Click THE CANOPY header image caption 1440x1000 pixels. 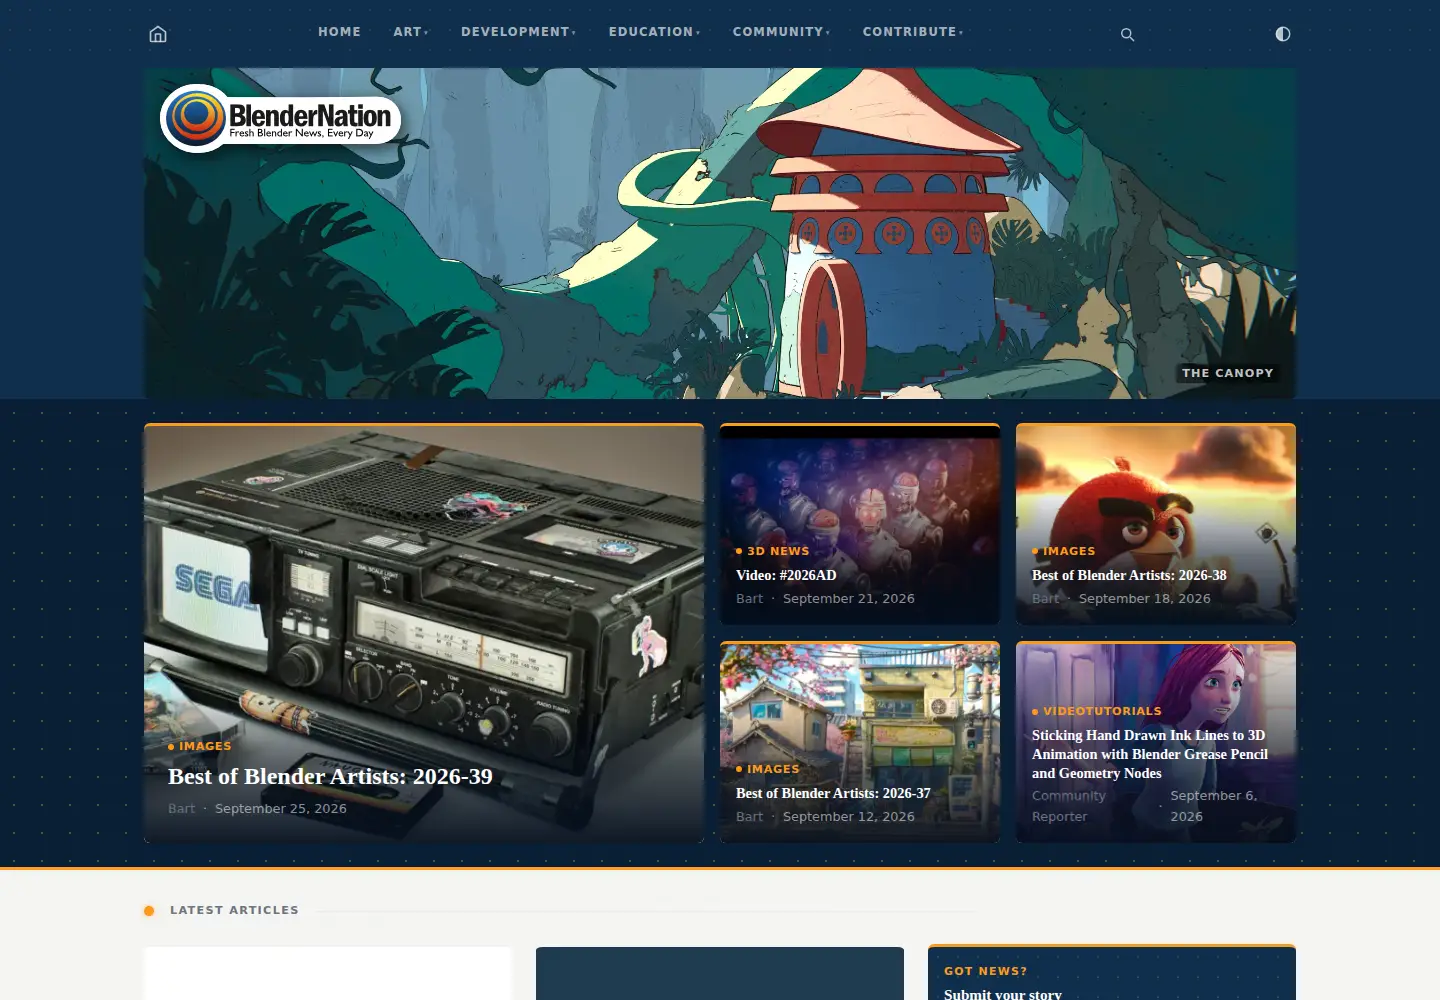(x=1228, y=373)
